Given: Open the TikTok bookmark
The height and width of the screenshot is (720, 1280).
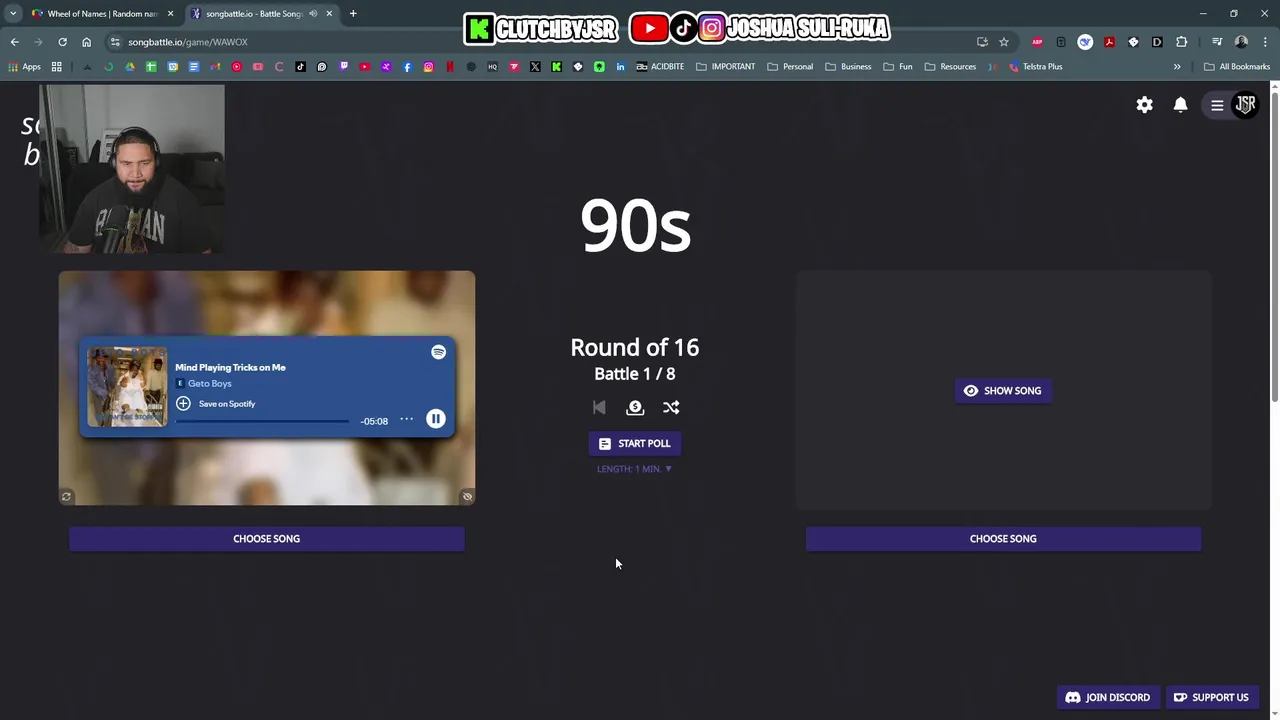Looking at the screenshot, I should [x=300, y=67].
